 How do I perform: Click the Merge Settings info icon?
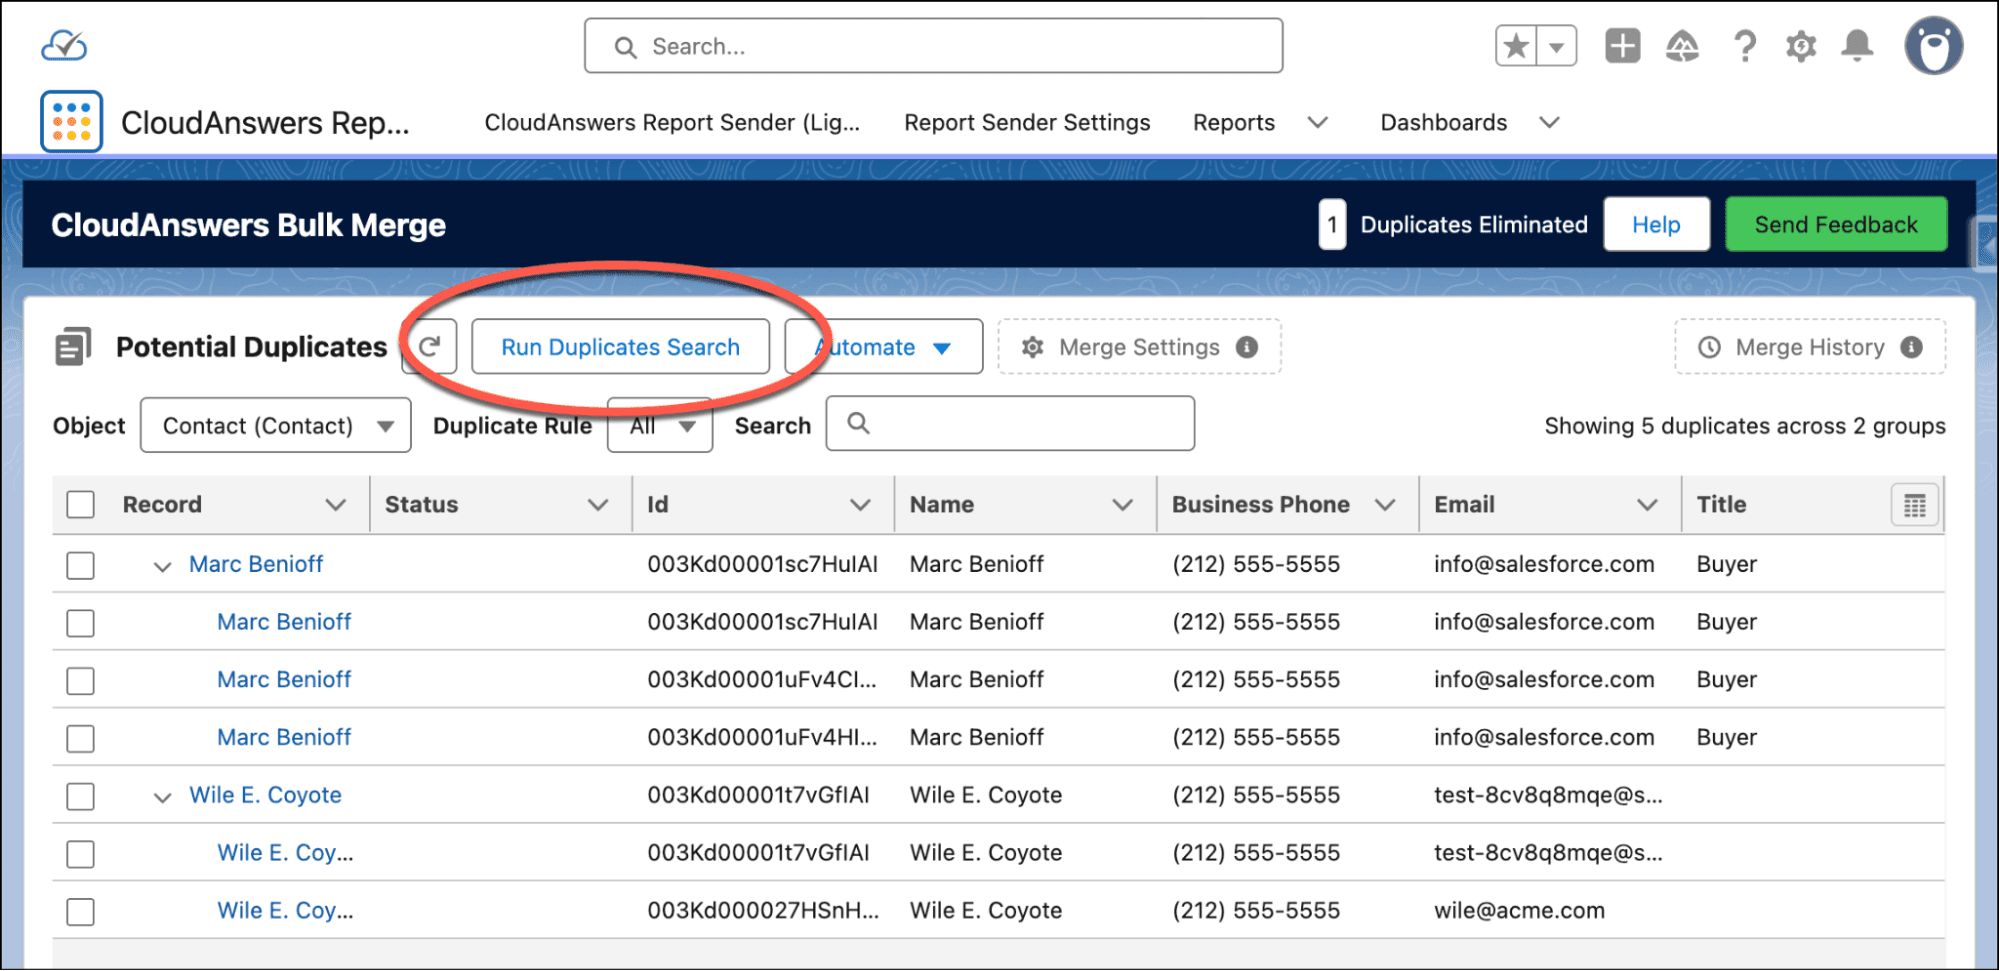coord(1247,347)
